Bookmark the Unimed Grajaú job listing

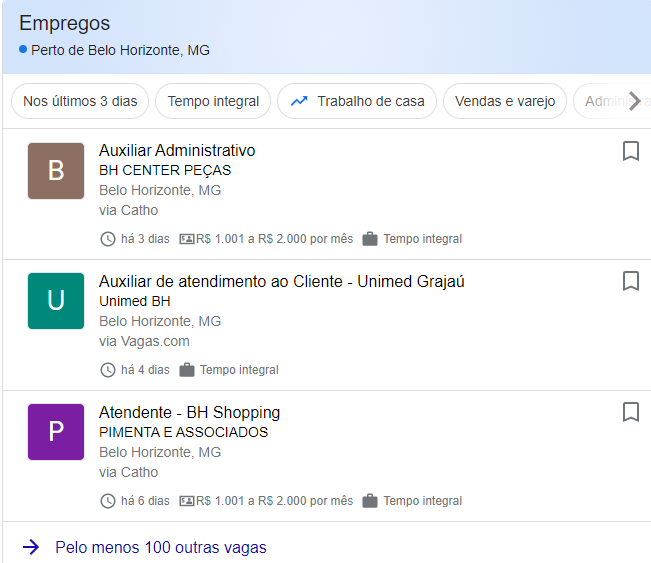pos(630,281)
